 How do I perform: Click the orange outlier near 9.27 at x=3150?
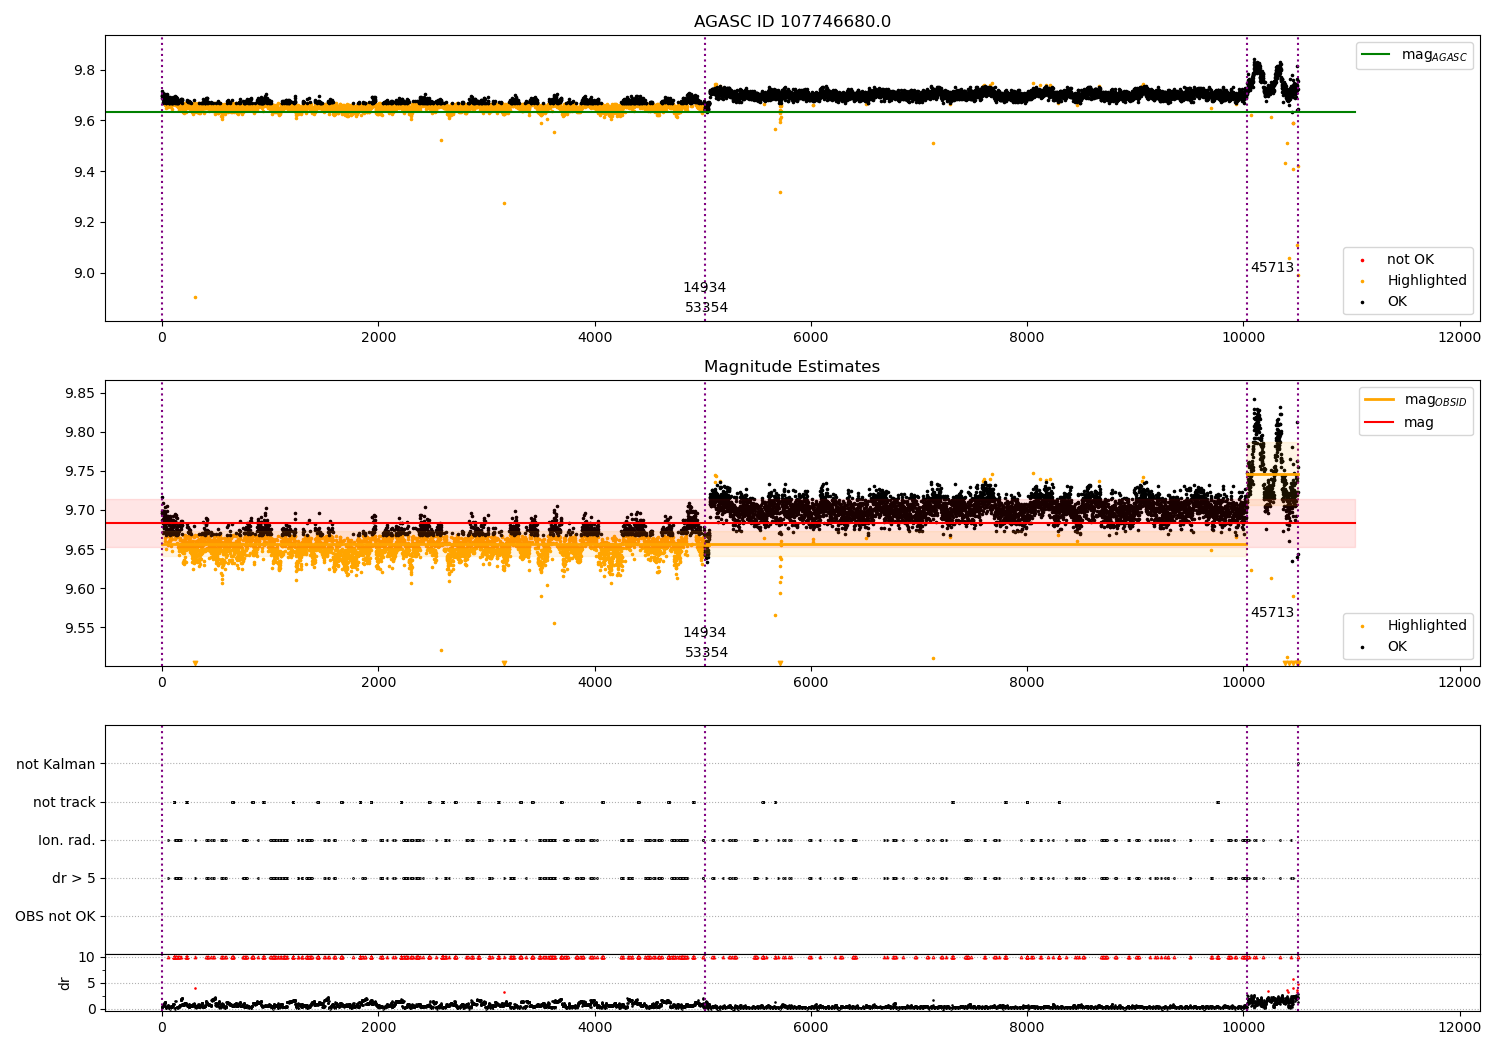tap(504, 203)
